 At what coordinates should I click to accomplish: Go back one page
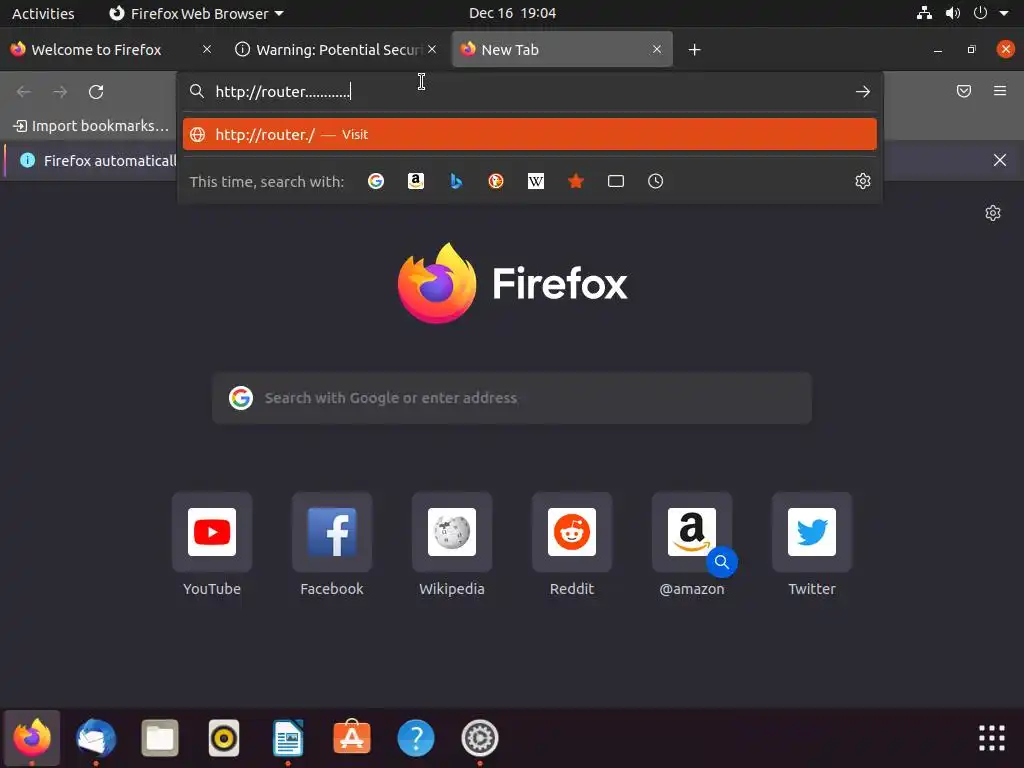click(24, 91)
